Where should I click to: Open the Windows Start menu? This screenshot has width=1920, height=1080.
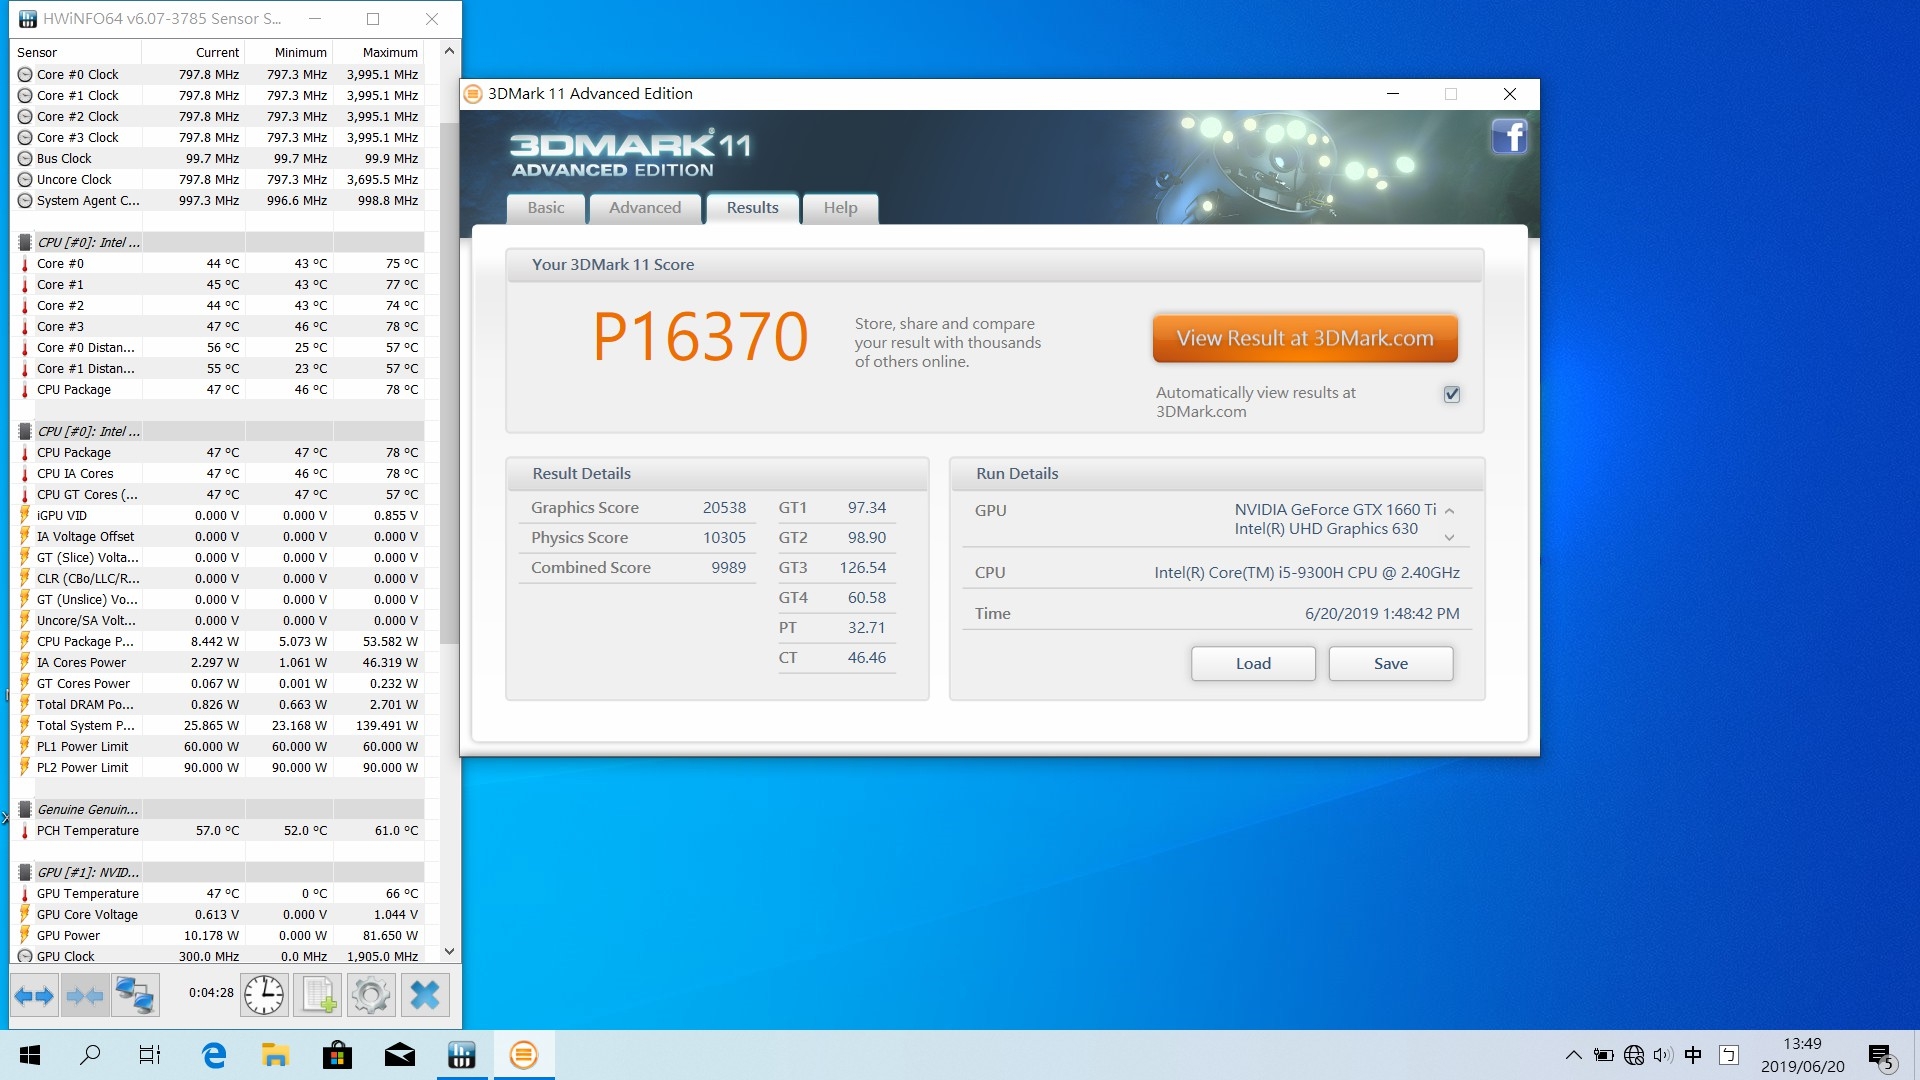point(30,1055)
